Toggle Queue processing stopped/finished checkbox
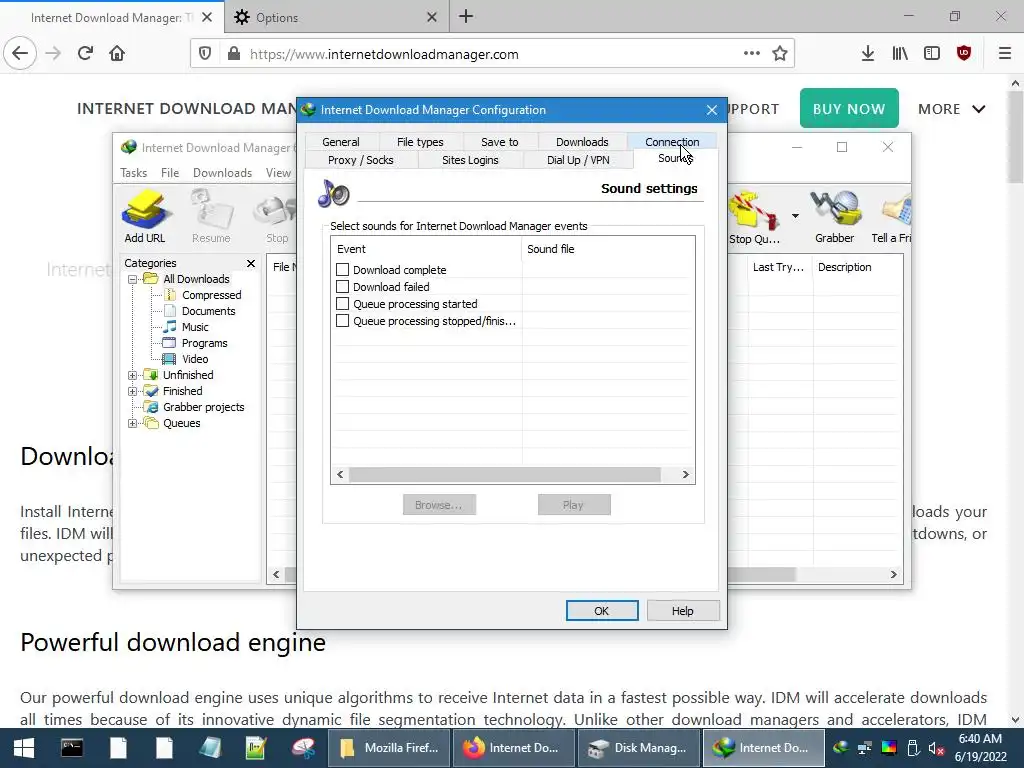The image size is (1024, 768). click(x=342, y=321)
